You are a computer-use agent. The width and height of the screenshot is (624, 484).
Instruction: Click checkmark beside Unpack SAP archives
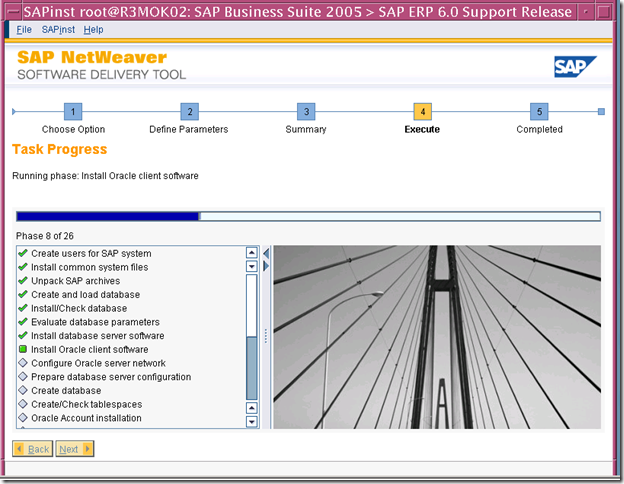(23, 281)
